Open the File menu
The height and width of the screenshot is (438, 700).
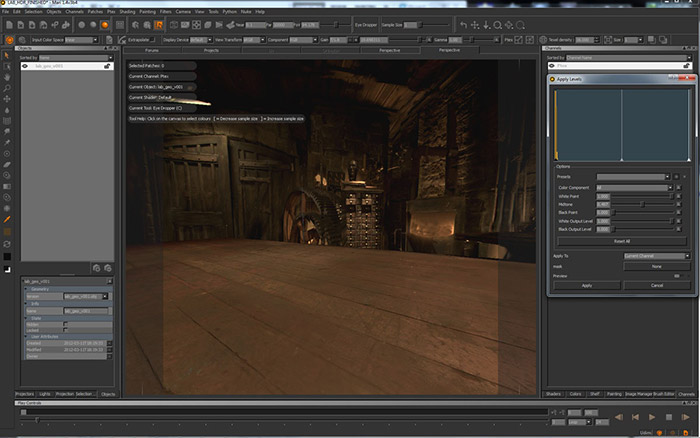(x=5, y=12)
